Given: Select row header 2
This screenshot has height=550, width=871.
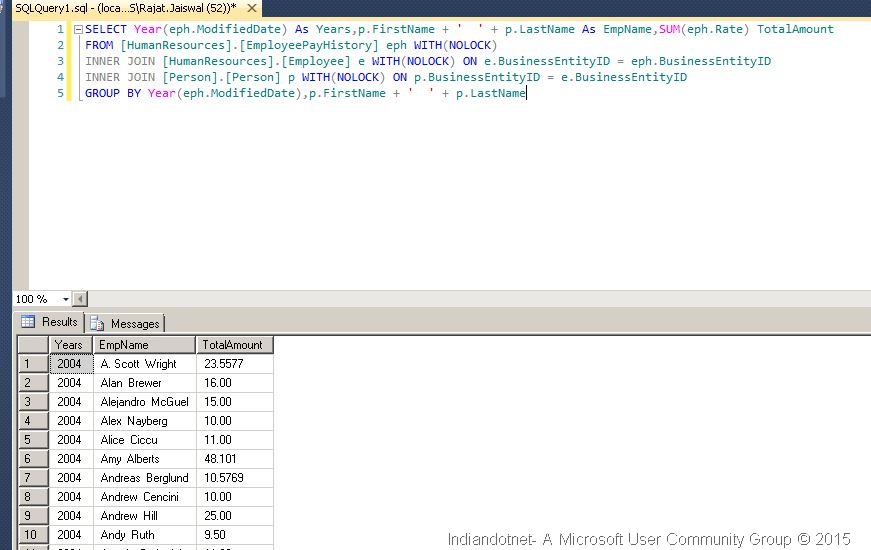Looking at the screenshot, I should (33, 383).
